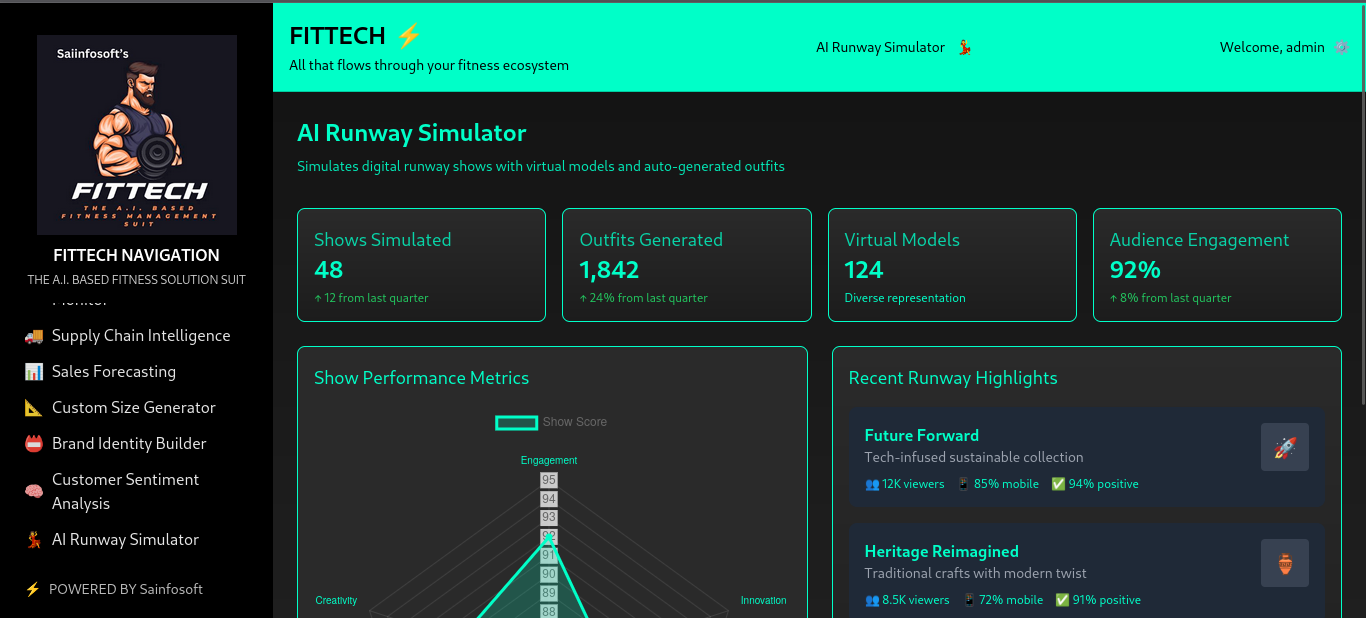Select the Audience Engagement stat card
This screenshot has height=618, width=1366.
tap(1216, 265)
